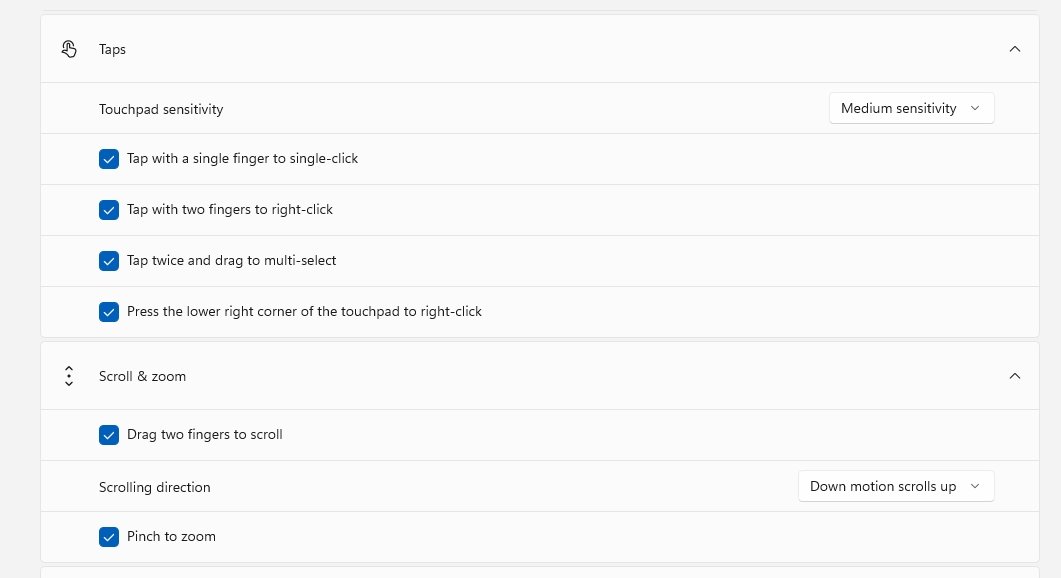1061x578 pixels.
Task: Click the scrolling direction dropdown arrow
Action: [974, 486]
